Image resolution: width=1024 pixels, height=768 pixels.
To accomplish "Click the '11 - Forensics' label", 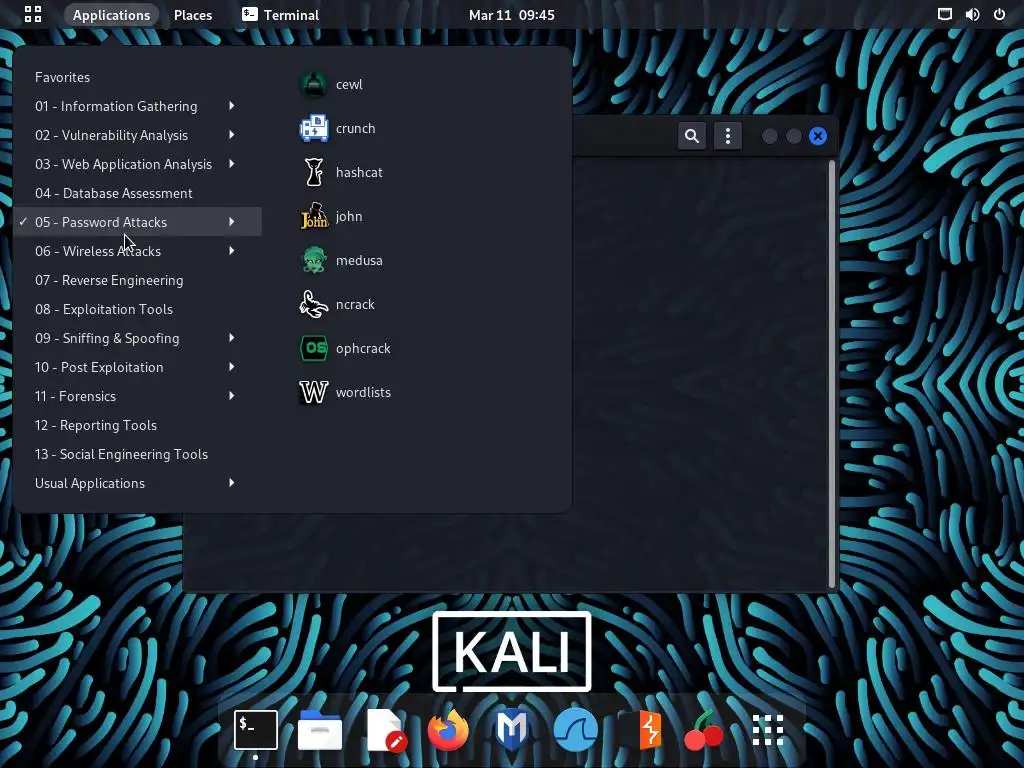I will point(75,396).
